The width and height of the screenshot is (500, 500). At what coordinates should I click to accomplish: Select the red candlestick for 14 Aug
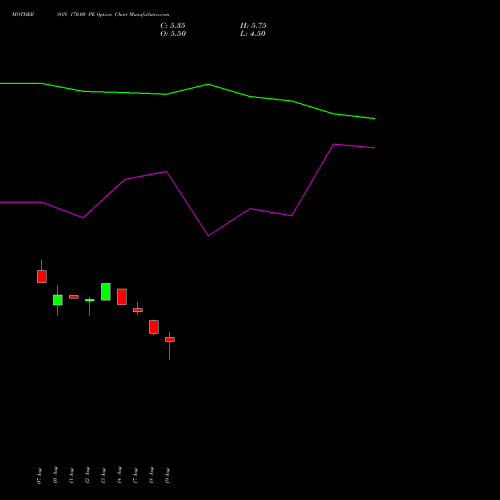(122, 297)
